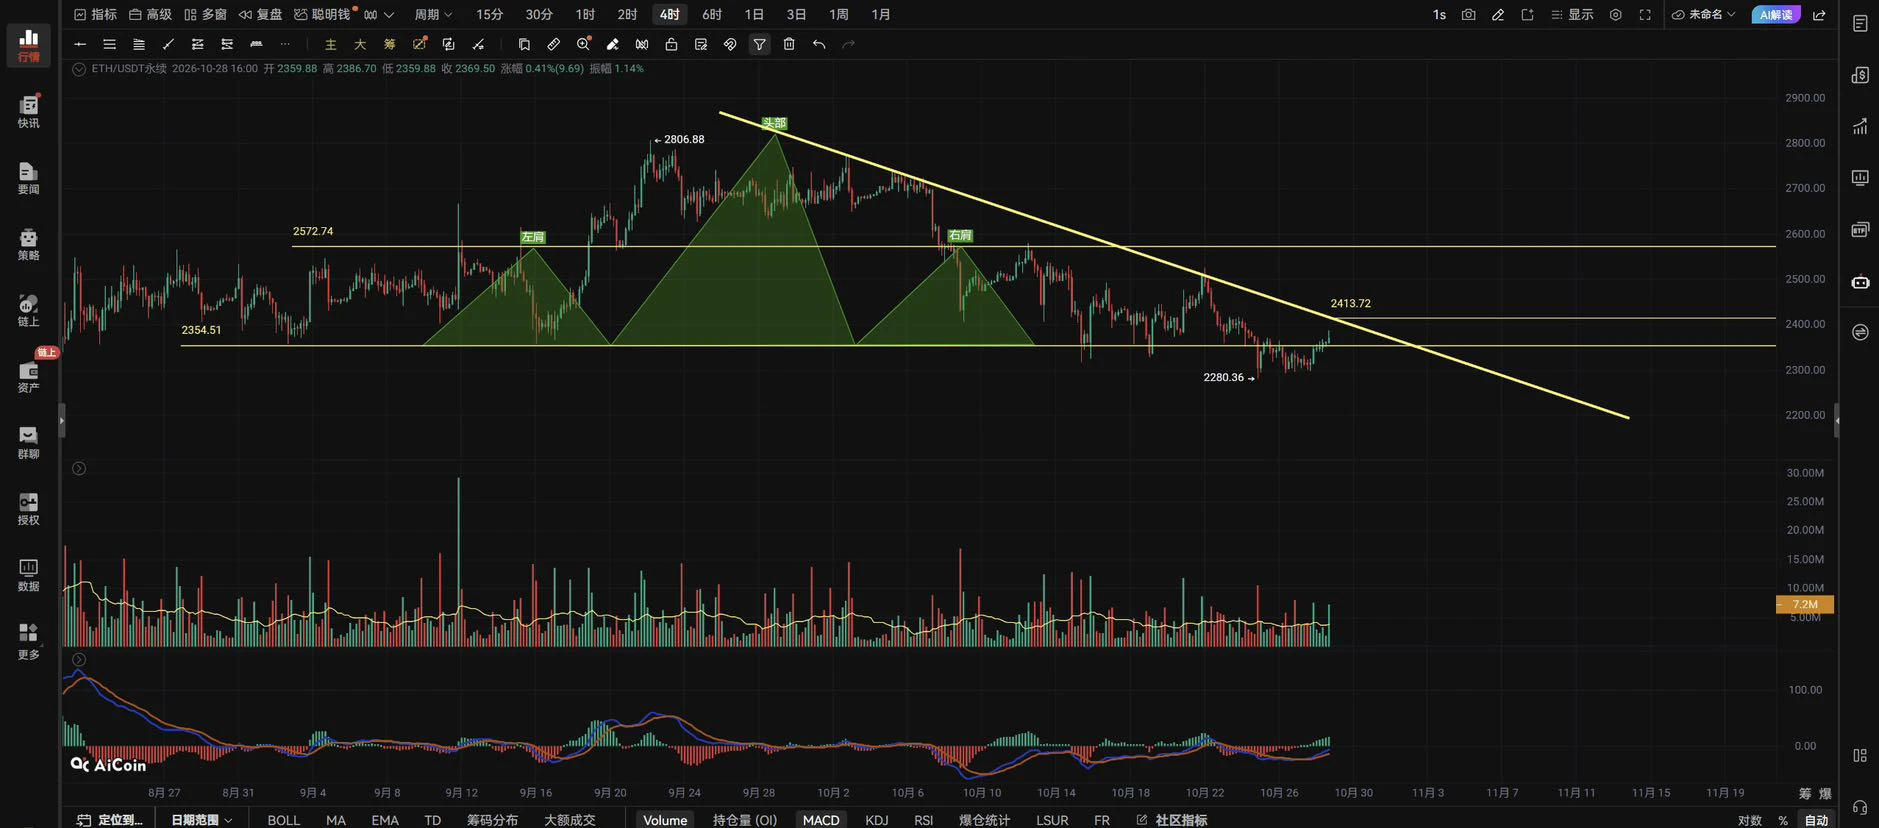Click the trash icon to delete drawings

pos(789,44)
